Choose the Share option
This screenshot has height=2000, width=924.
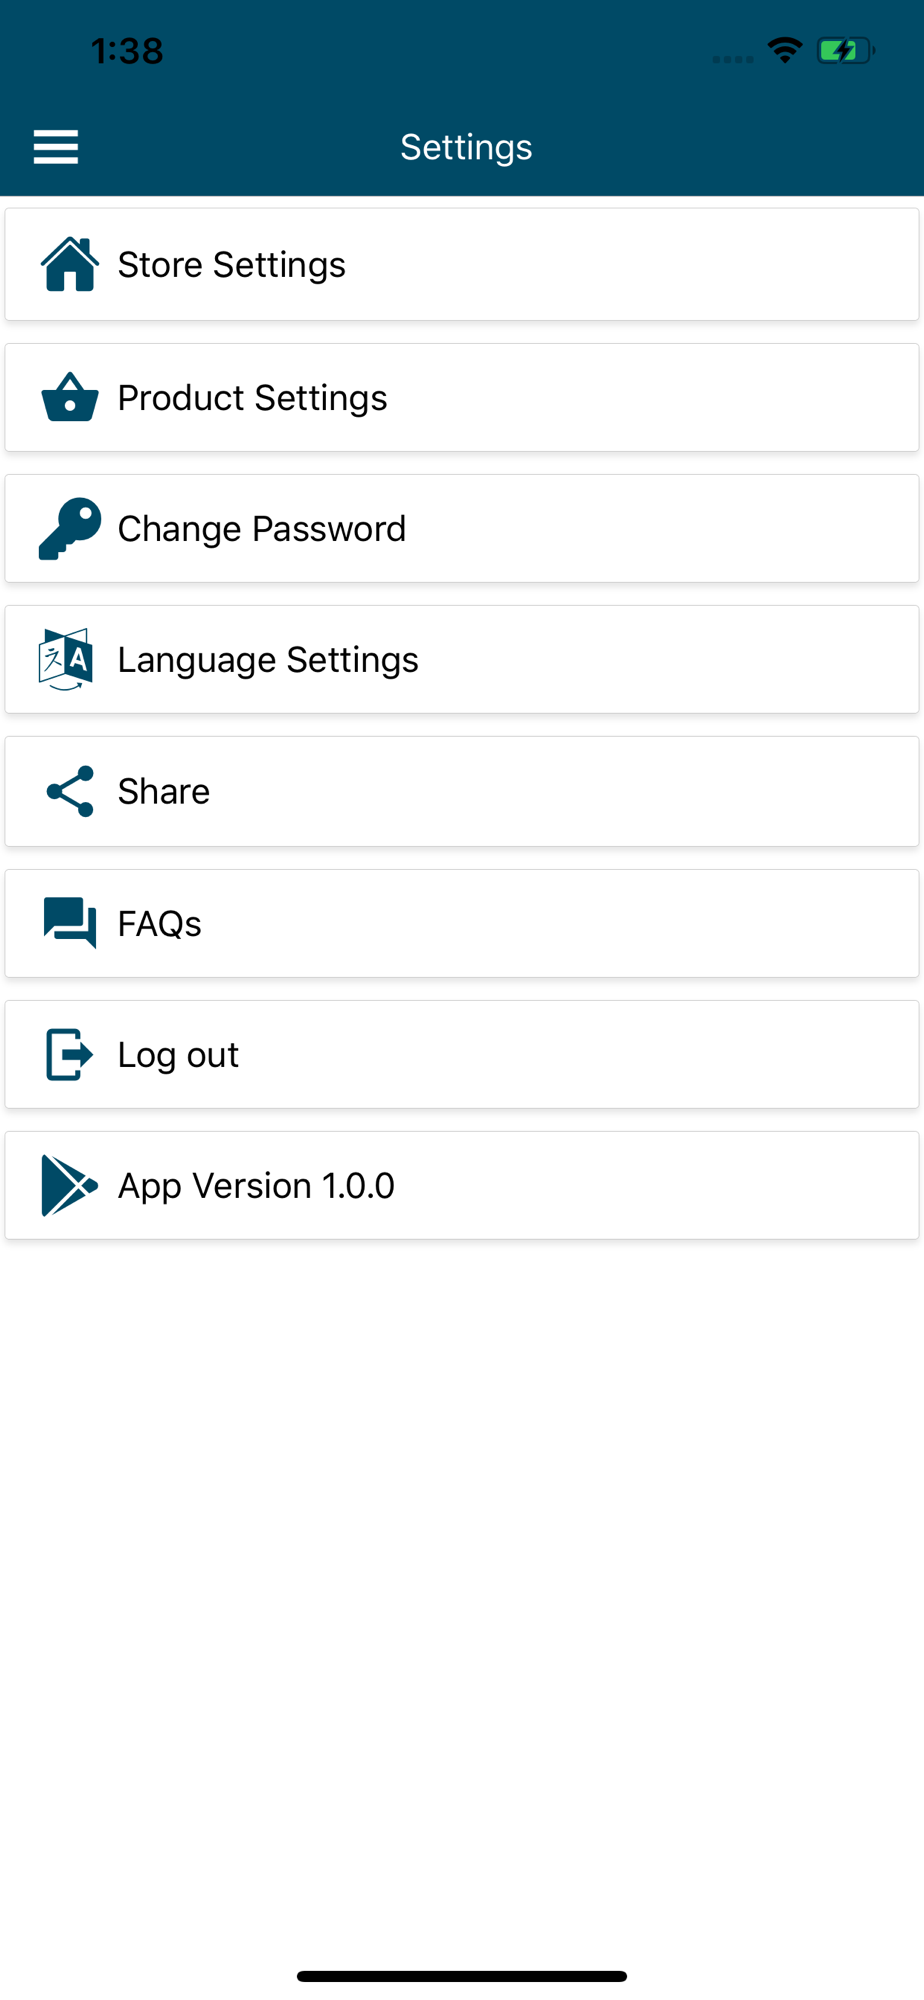click(x=164, y=792)
